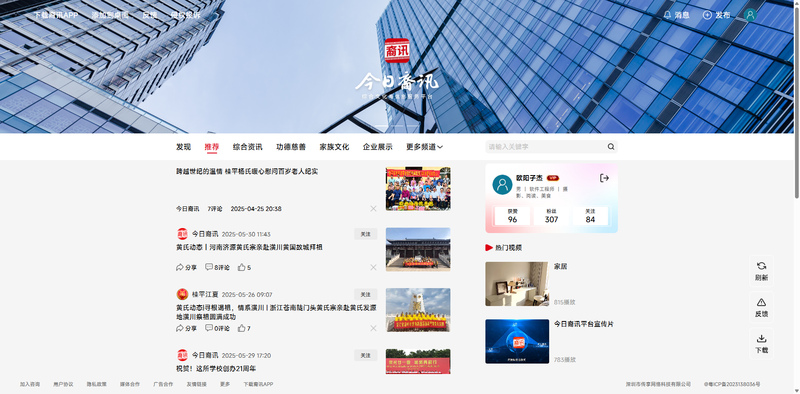Click the 刷新 refresh icon
This screenshot has width=800, height=394.
761,266
